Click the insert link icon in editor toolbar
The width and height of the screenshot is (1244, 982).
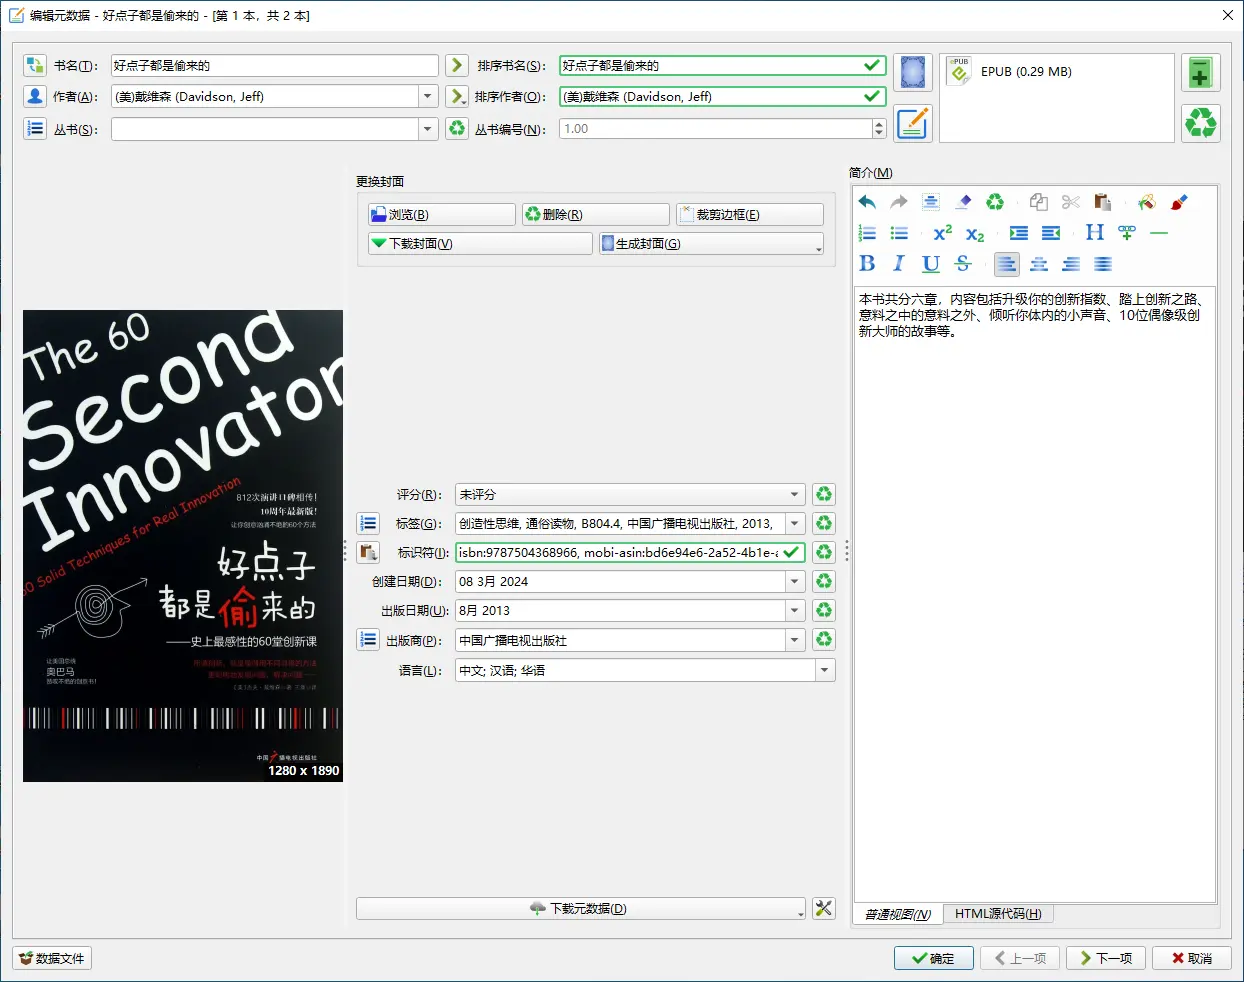pyautogui.click(x=1127, y=233)
